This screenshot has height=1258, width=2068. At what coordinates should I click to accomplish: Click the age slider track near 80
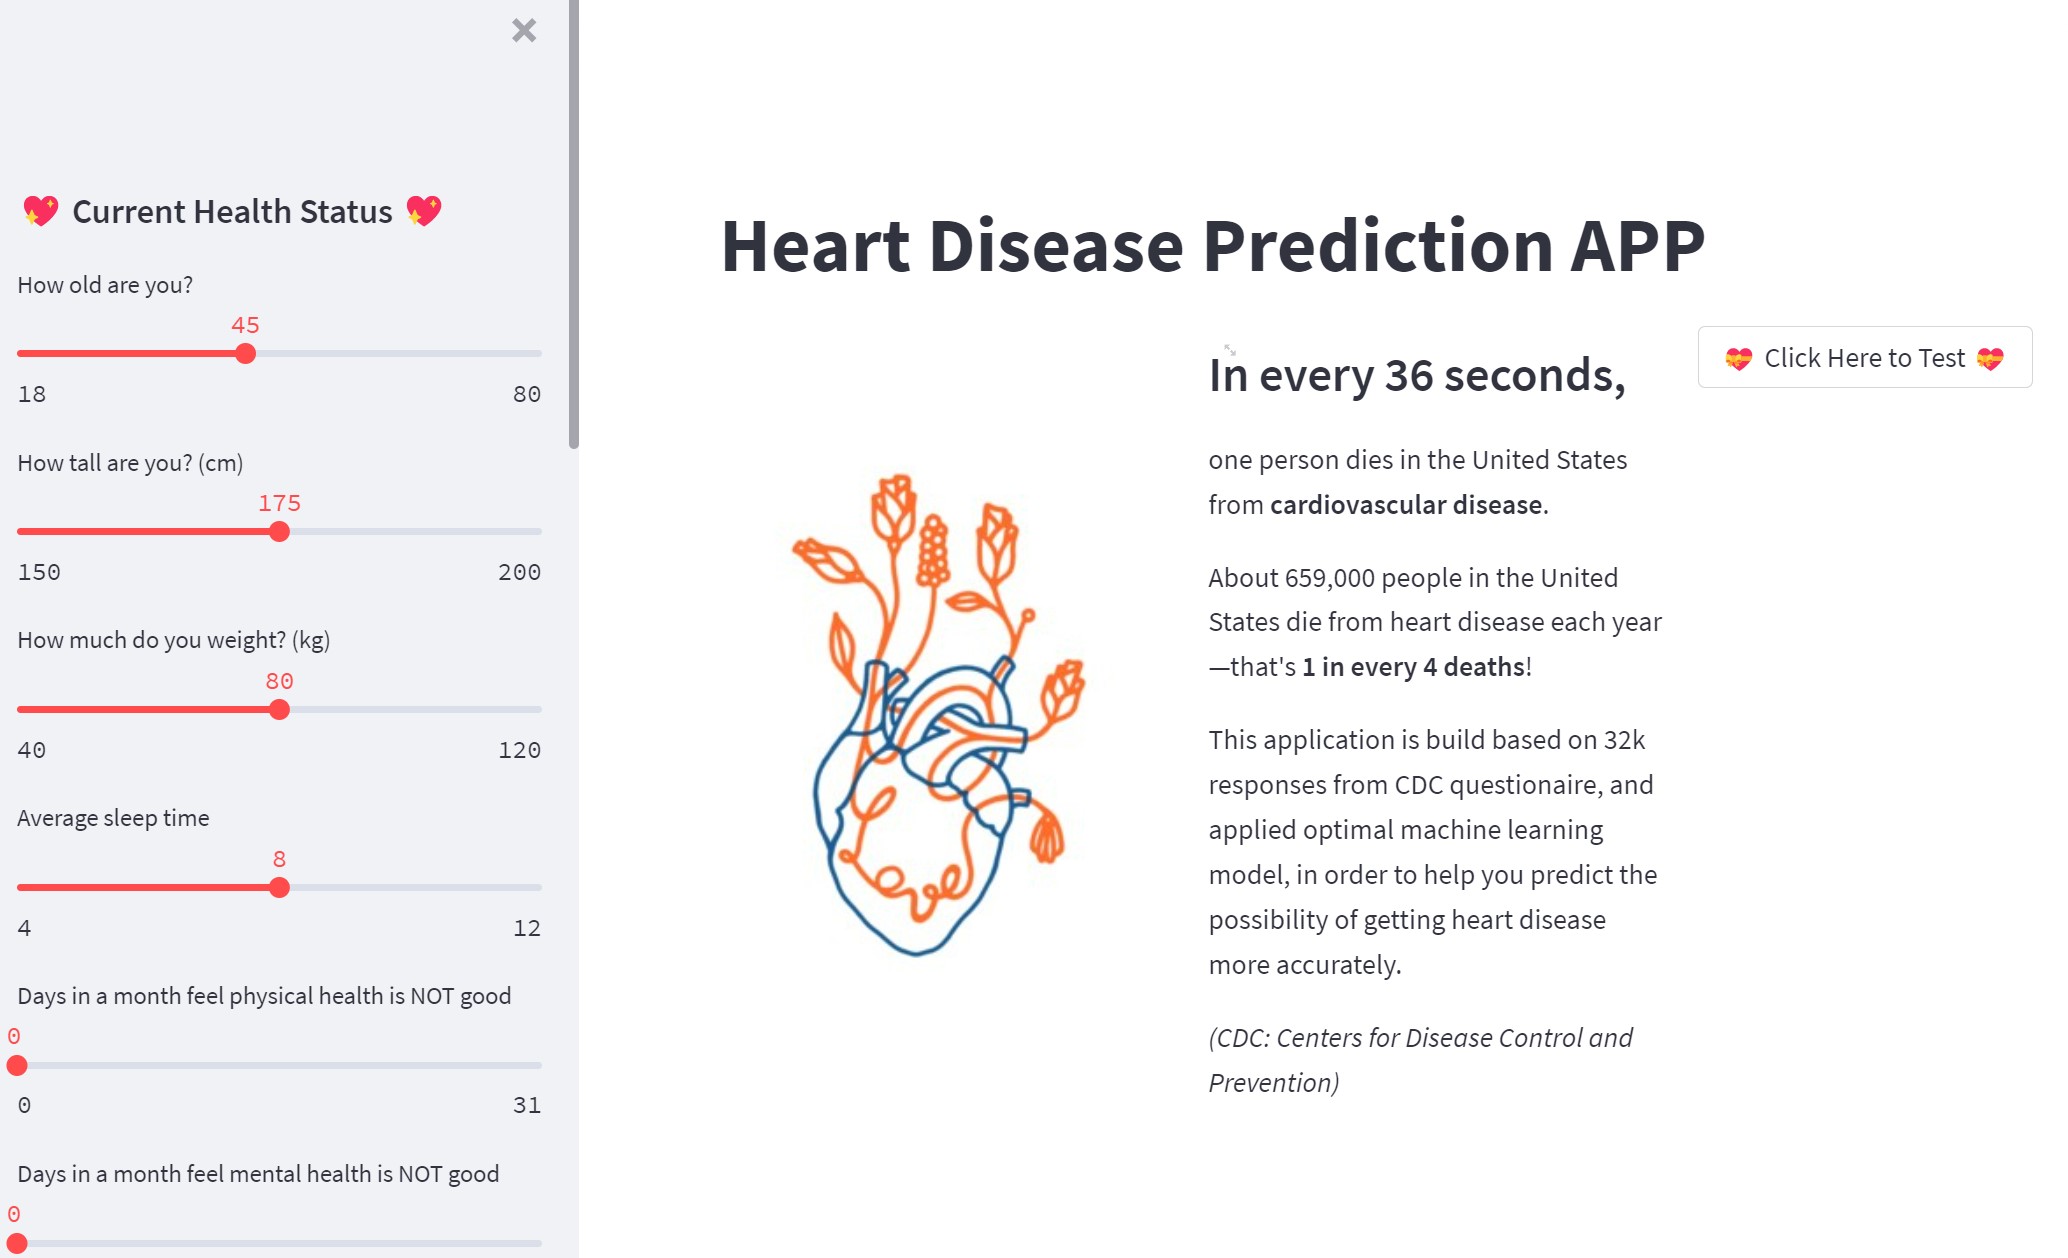pyautogui.click(x=530, y=353)
